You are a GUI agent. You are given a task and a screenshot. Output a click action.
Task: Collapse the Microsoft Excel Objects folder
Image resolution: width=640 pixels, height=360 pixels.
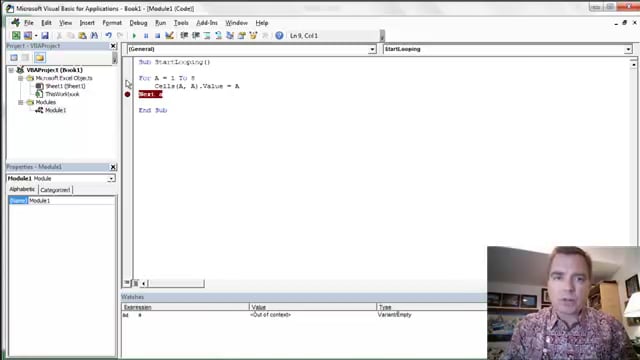click(x=20, y=78)
